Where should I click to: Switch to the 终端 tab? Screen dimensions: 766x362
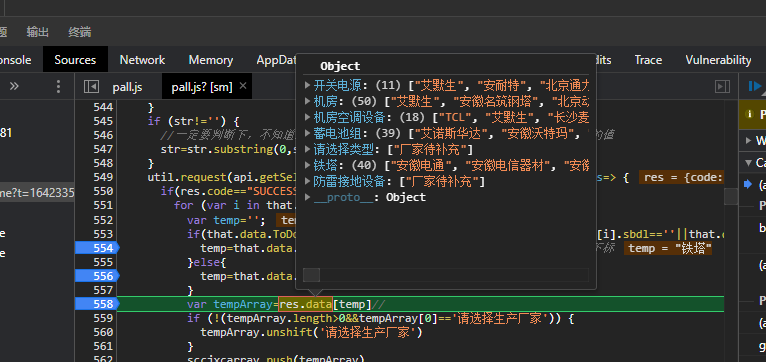[80, 32]
